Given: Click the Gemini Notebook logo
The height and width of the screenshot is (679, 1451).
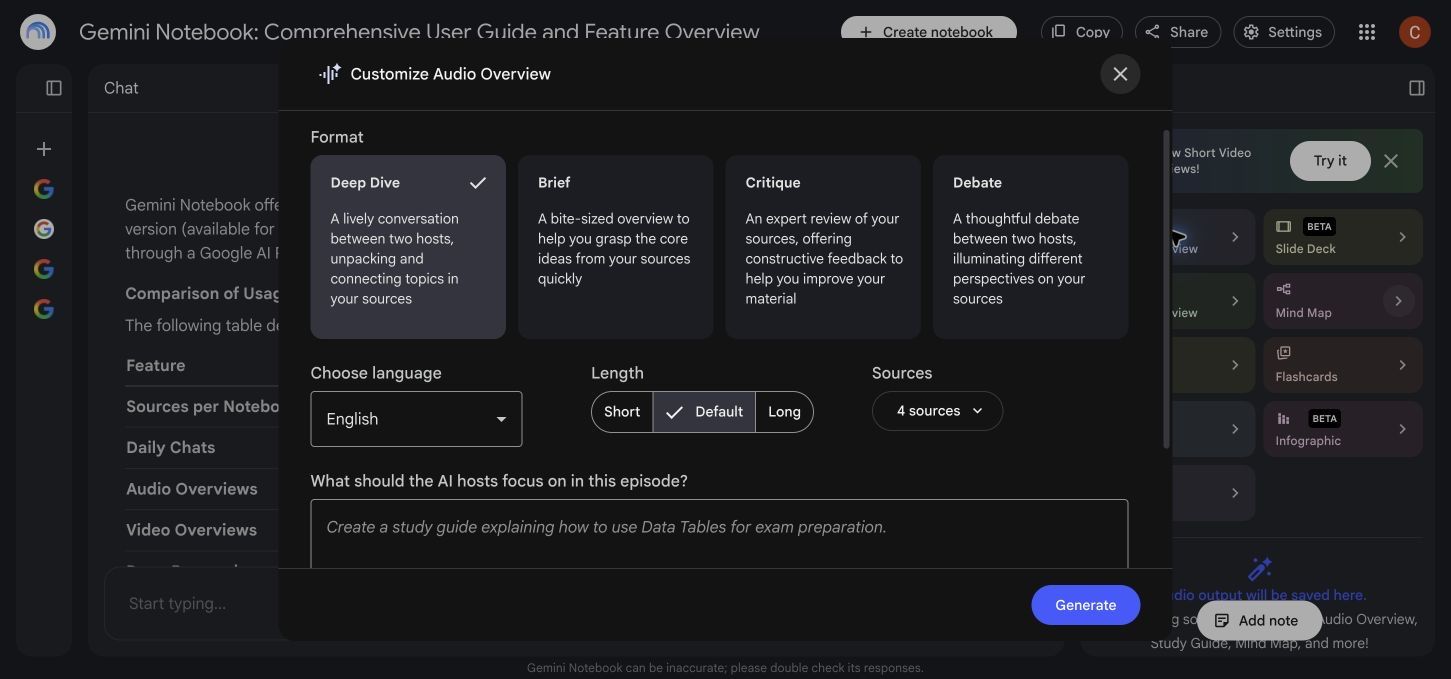Looking at the screenshot, I should coord(38,32).
